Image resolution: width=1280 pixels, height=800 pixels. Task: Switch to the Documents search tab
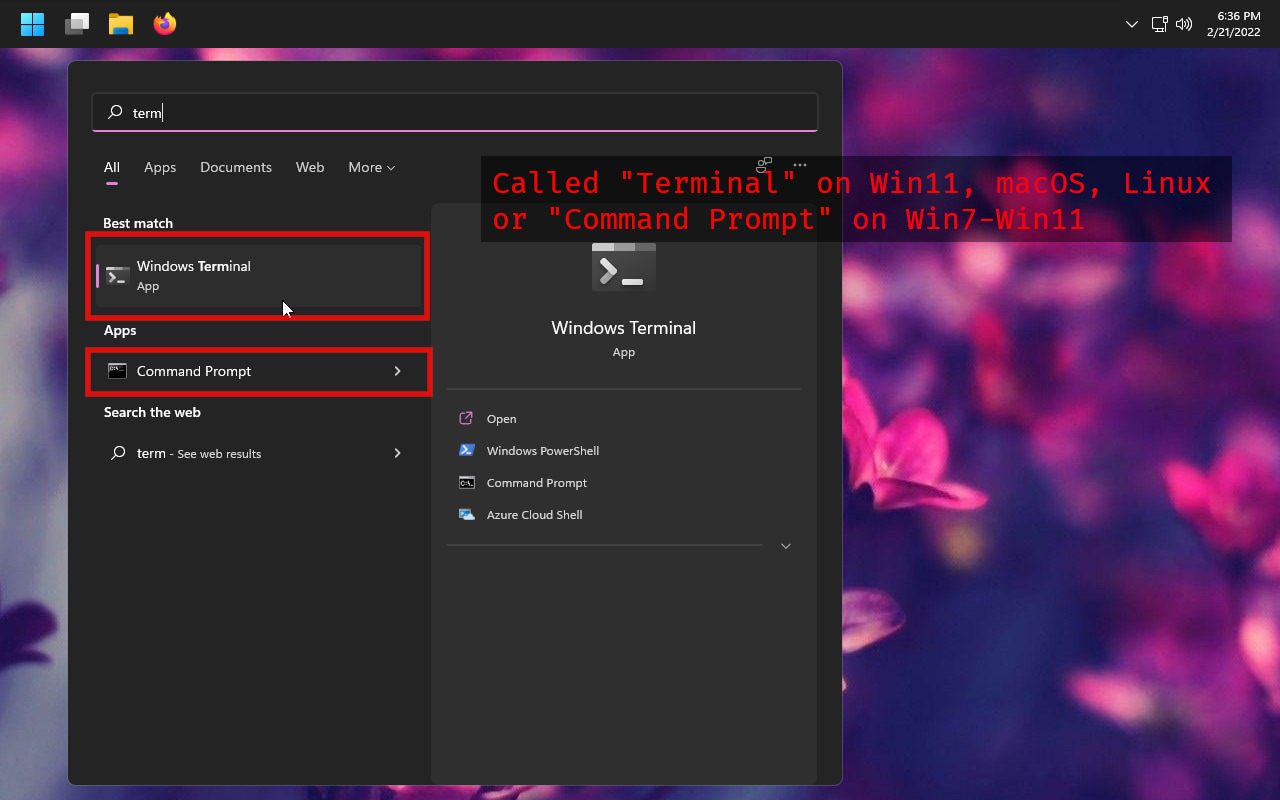click(x=236, y=167)
